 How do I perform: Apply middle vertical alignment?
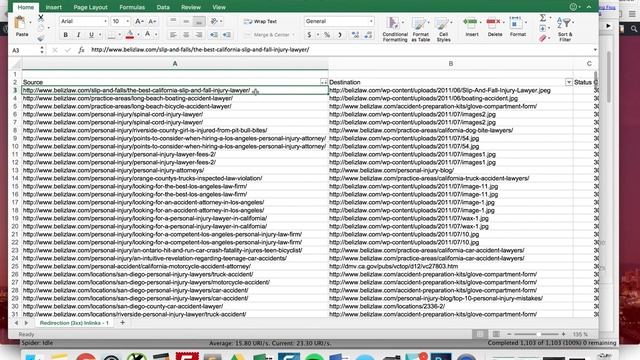(x=186, y=21)
